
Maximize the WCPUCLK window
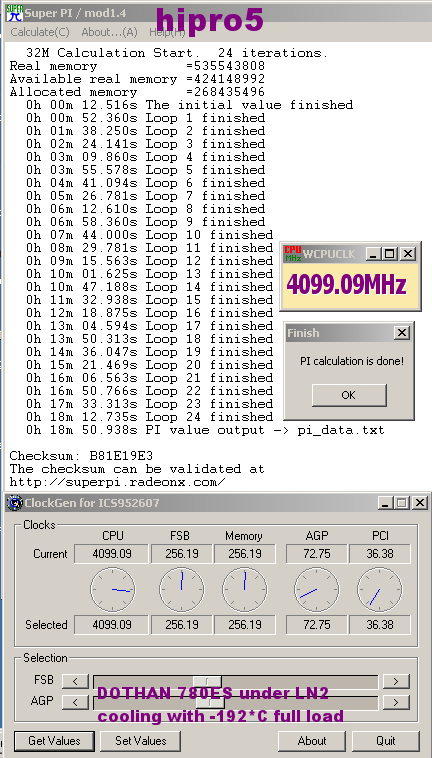click(x=389, y=254)
